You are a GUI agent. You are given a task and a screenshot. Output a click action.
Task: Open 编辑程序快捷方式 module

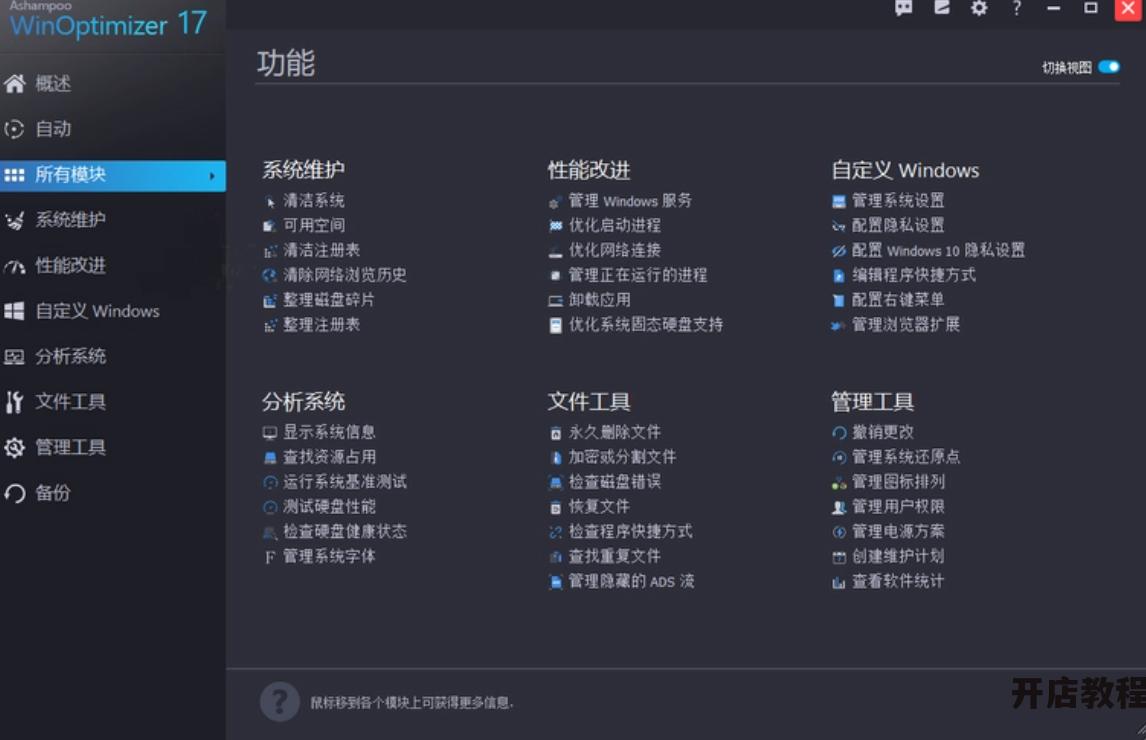point(914,275)
